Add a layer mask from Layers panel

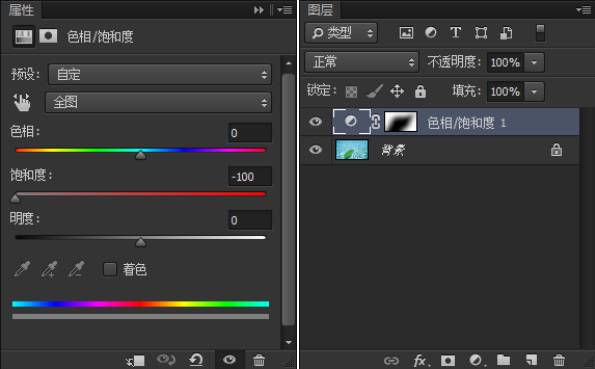[x=447, y=360]
